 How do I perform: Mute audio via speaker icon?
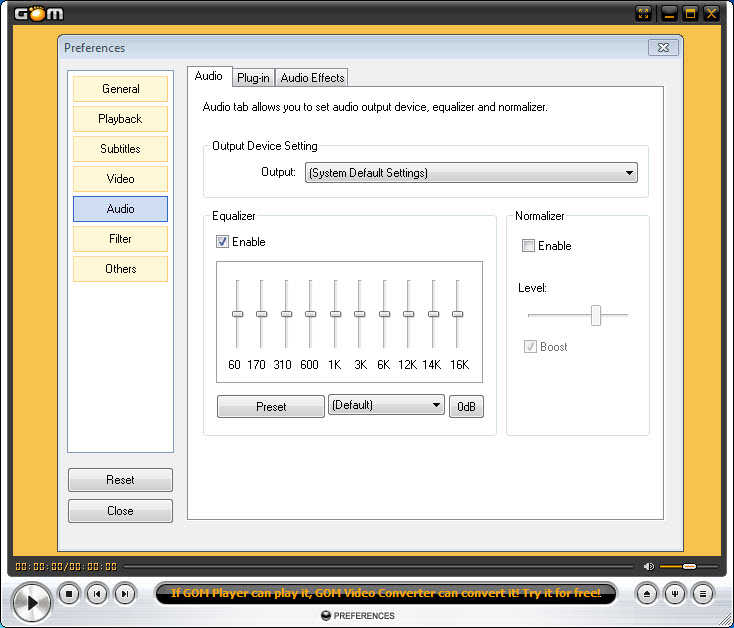649,567
